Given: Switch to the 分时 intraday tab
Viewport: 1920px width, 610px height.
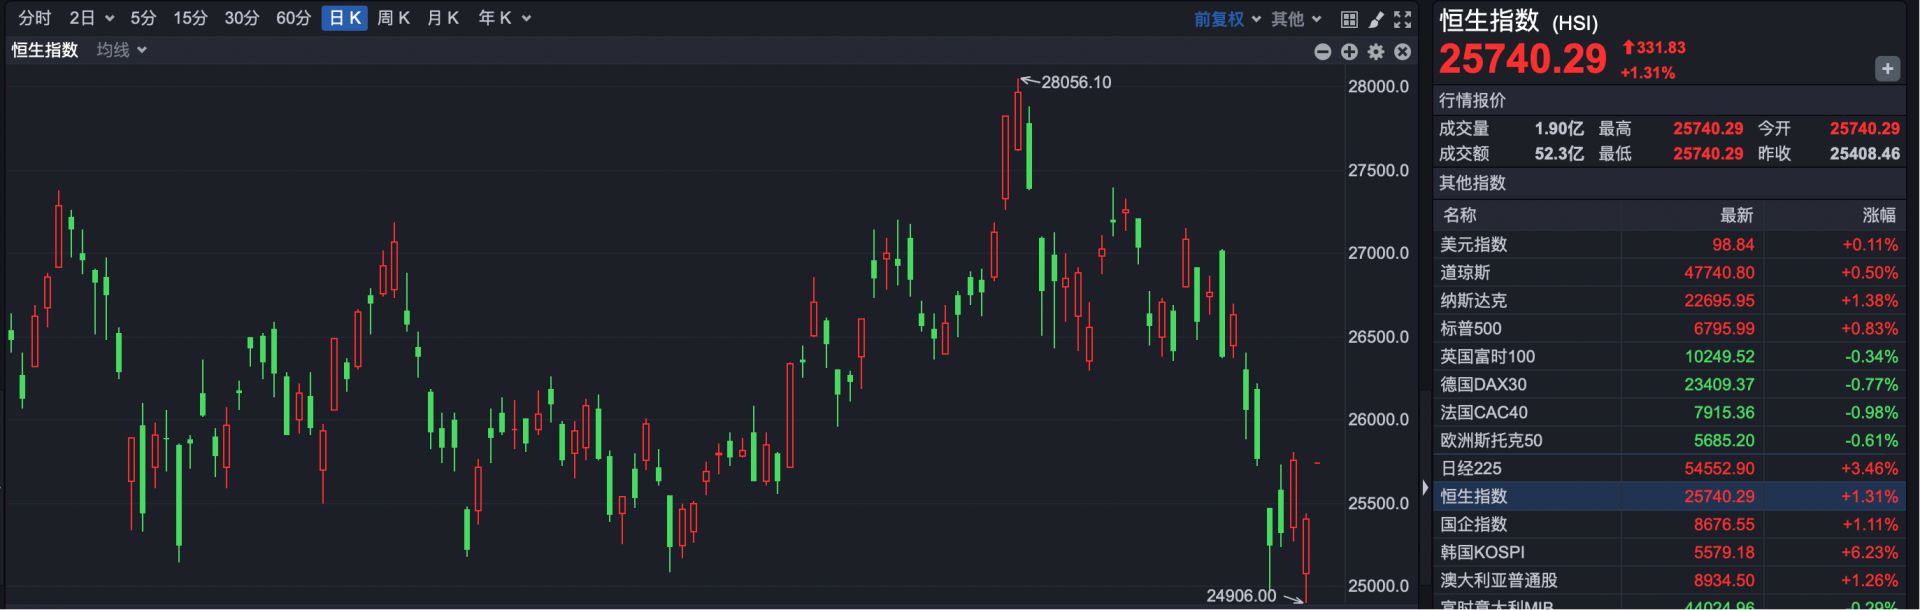Looking at the screenshot, I should pos(34,18).
